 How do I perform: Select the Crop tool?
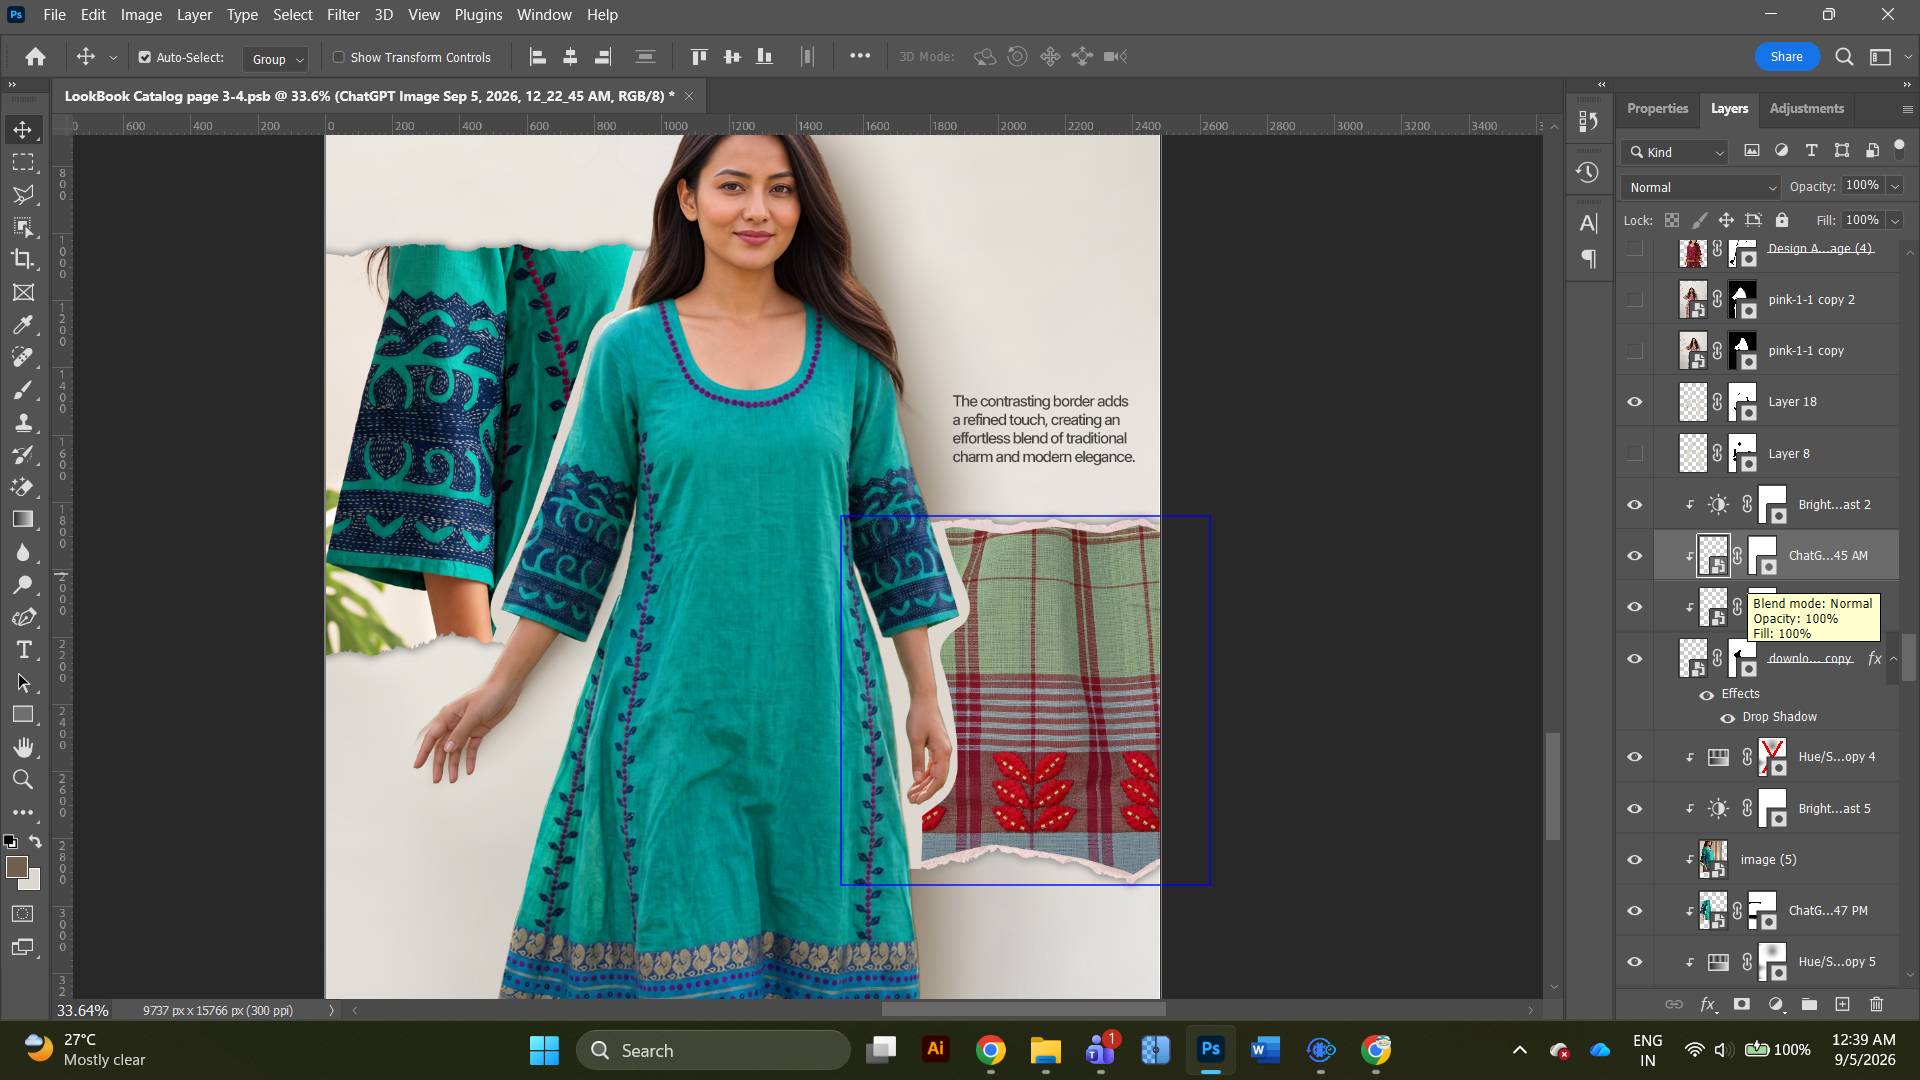point(23,259)
